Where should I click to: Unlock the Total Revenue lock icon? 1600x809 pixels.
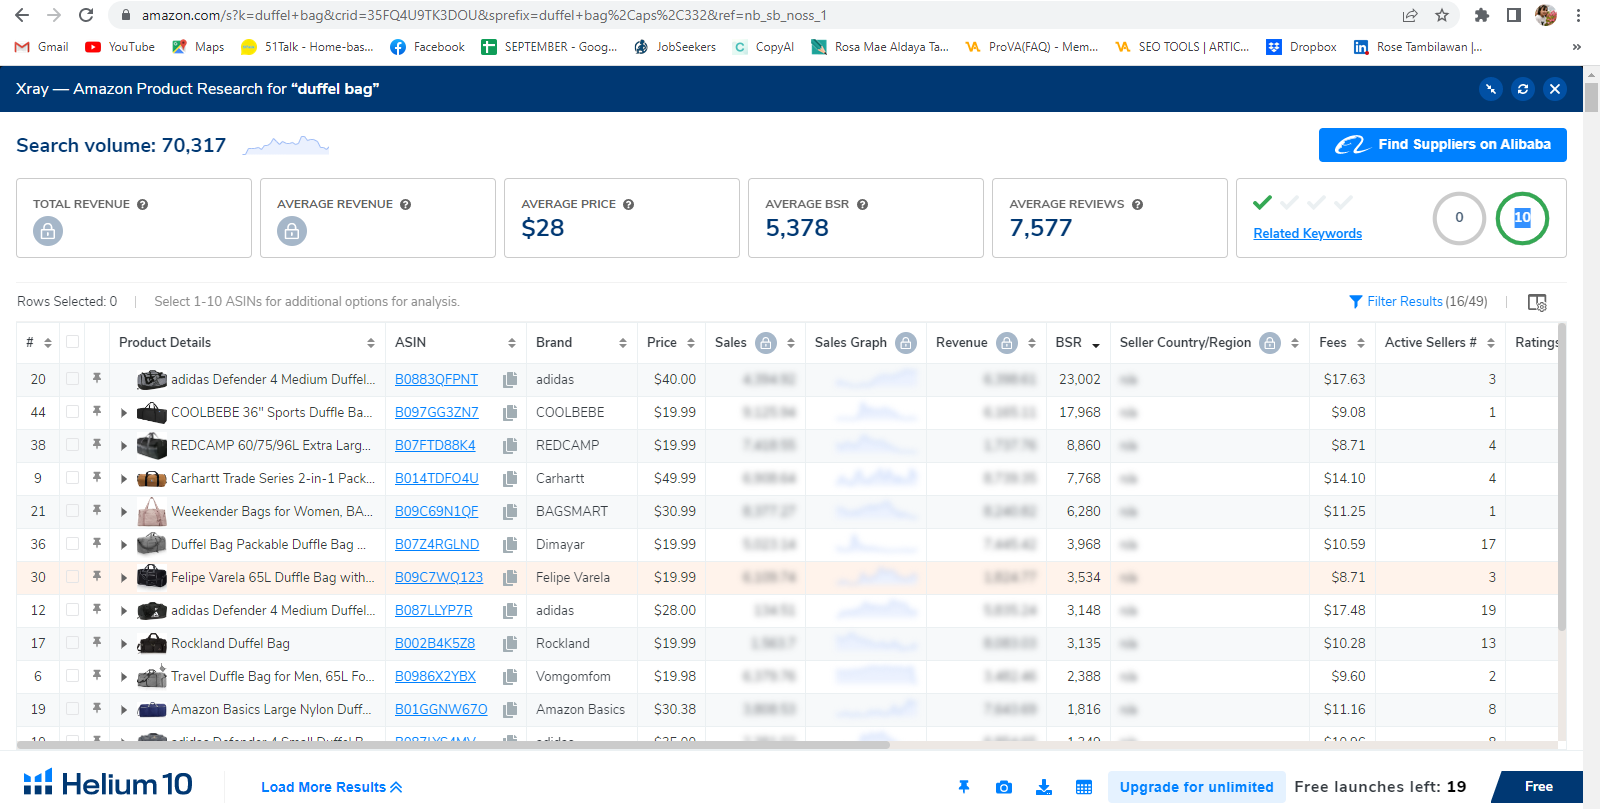click(x=48, y=231)
